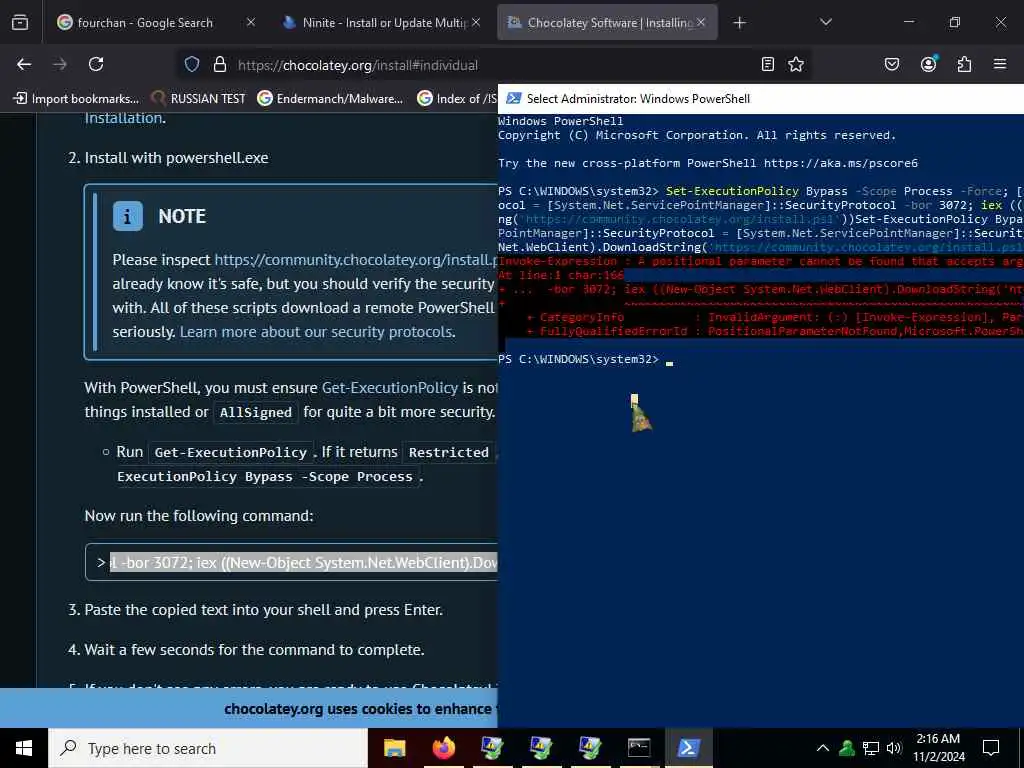Follow the community.chocolatey.org install link

(356, 259)
